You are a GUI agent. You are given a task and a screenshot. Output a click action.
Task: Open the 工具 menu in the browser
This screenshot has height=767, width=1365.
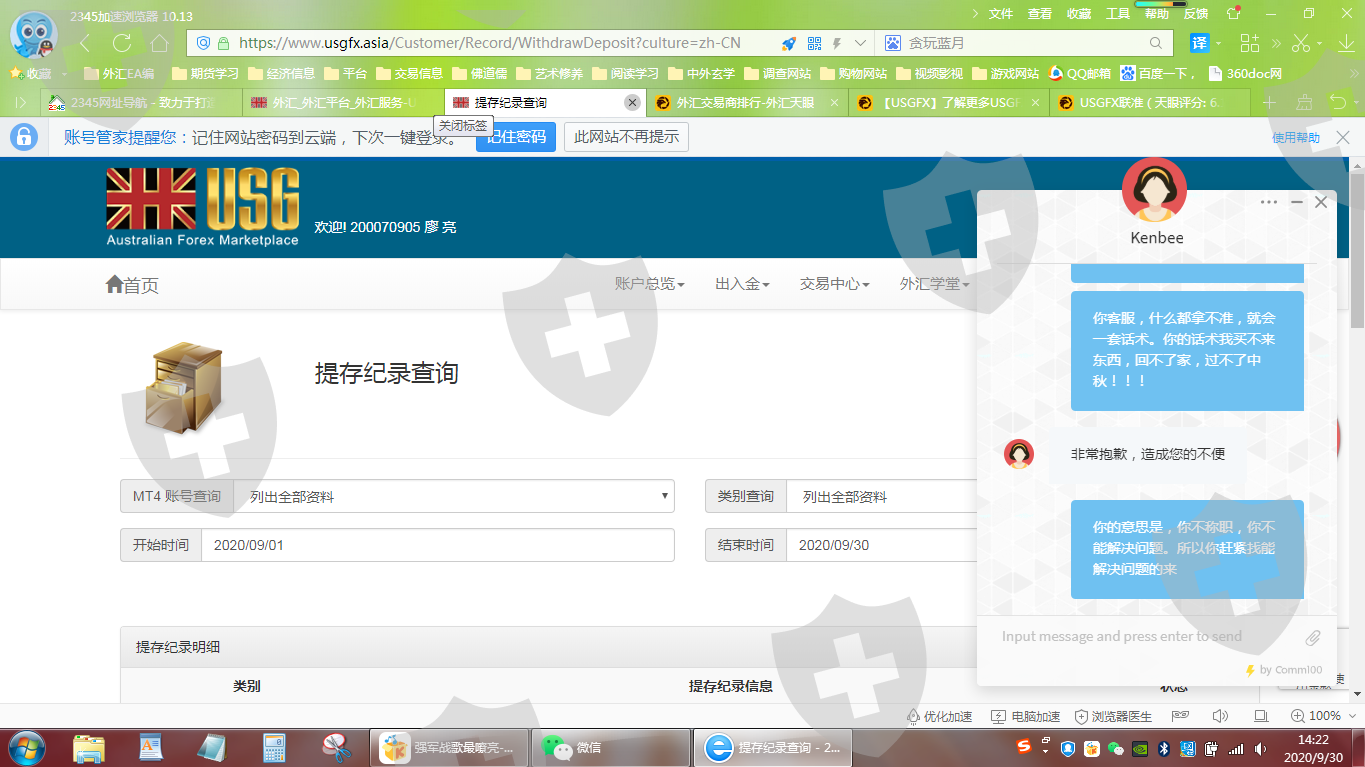pyautogui.click(x=1117, y=14)
